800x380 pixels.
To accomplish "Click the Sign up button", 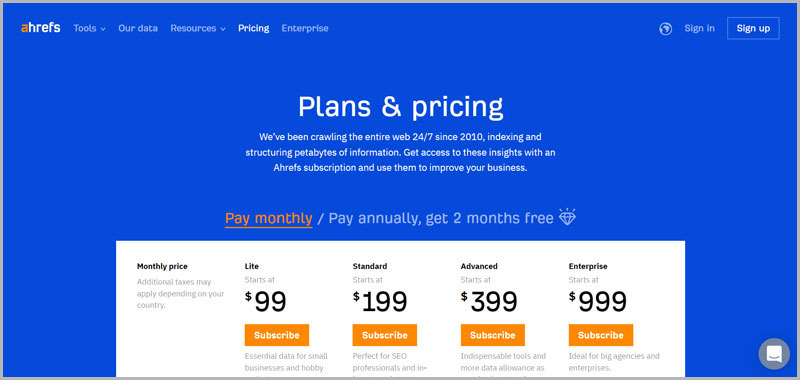I will pos(753,29).
